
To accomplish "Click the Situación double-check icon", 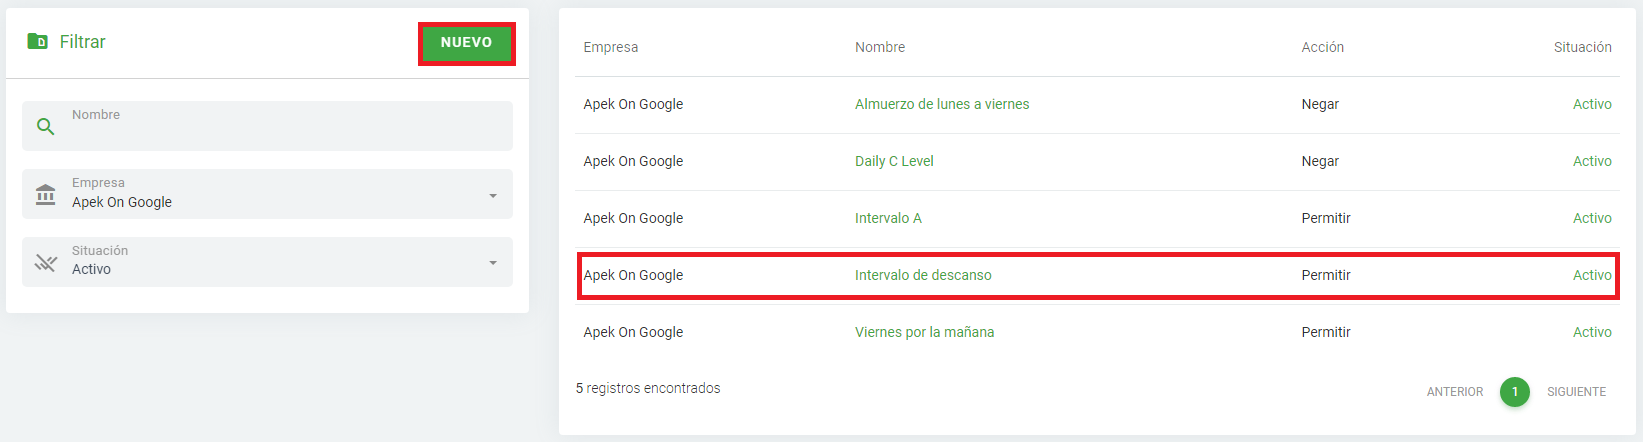I will pos(46,262).
